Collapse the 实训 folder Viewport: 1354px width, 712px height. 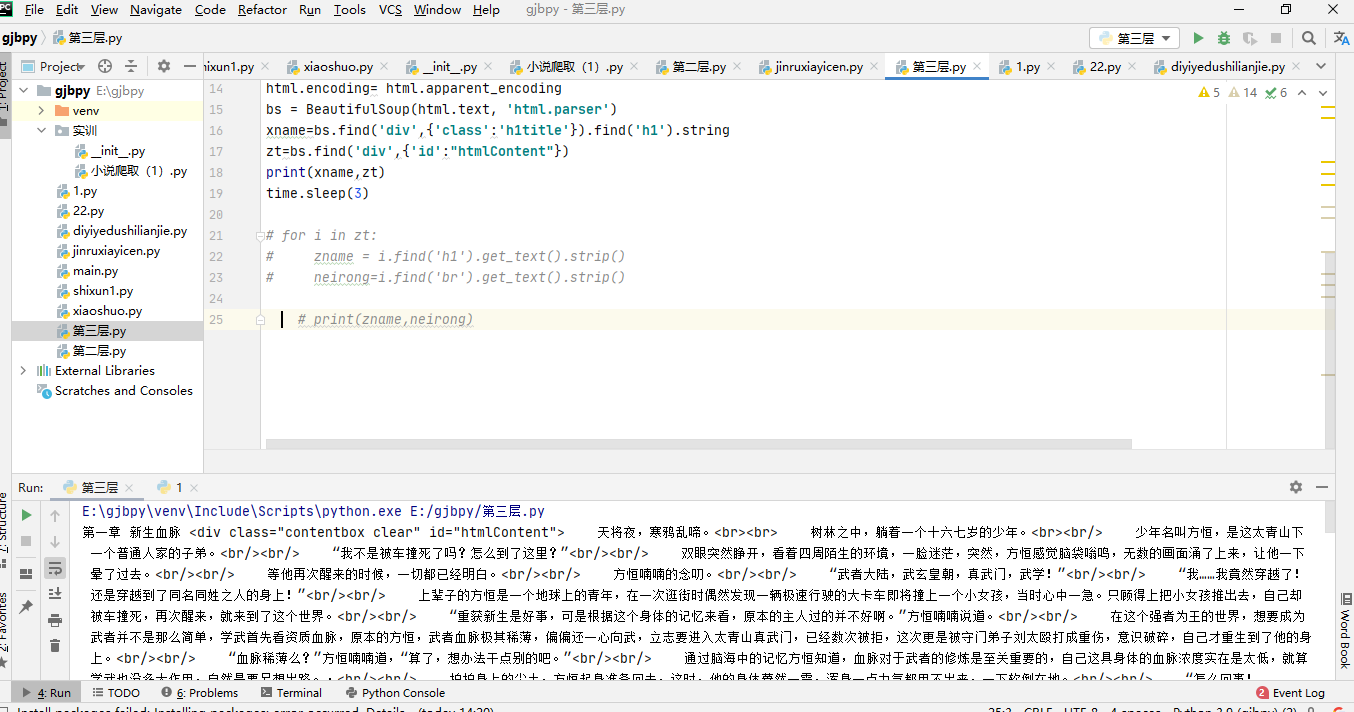tap(41, 130)
